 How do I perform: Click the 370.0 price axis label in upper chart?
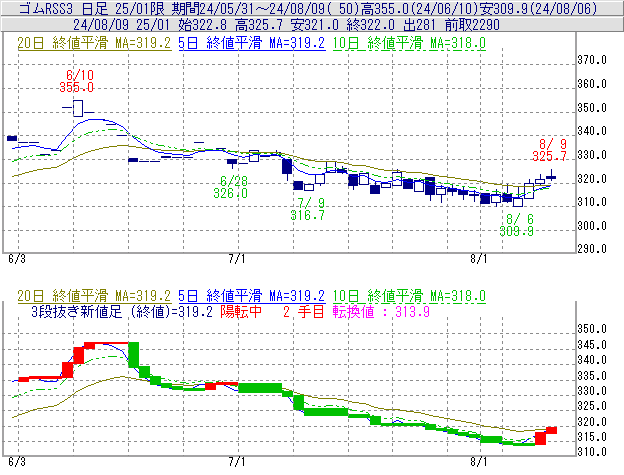(592, 60)
